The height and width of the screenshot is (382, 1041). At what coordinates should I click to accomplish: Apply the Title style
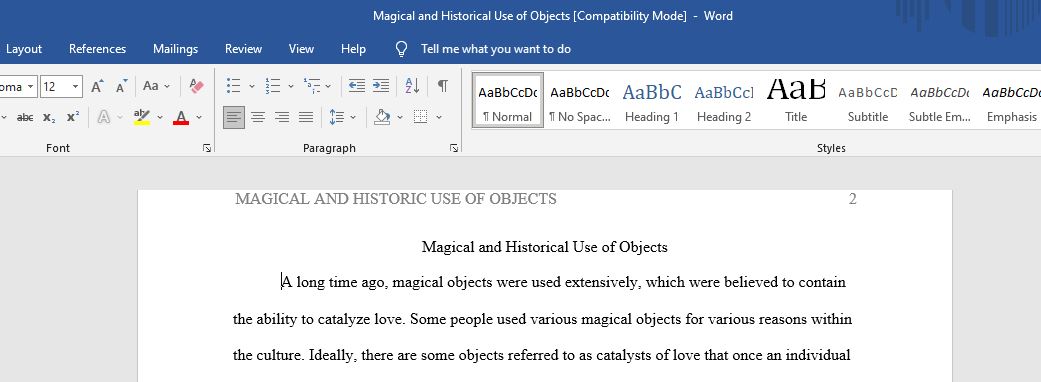[796, 100]
